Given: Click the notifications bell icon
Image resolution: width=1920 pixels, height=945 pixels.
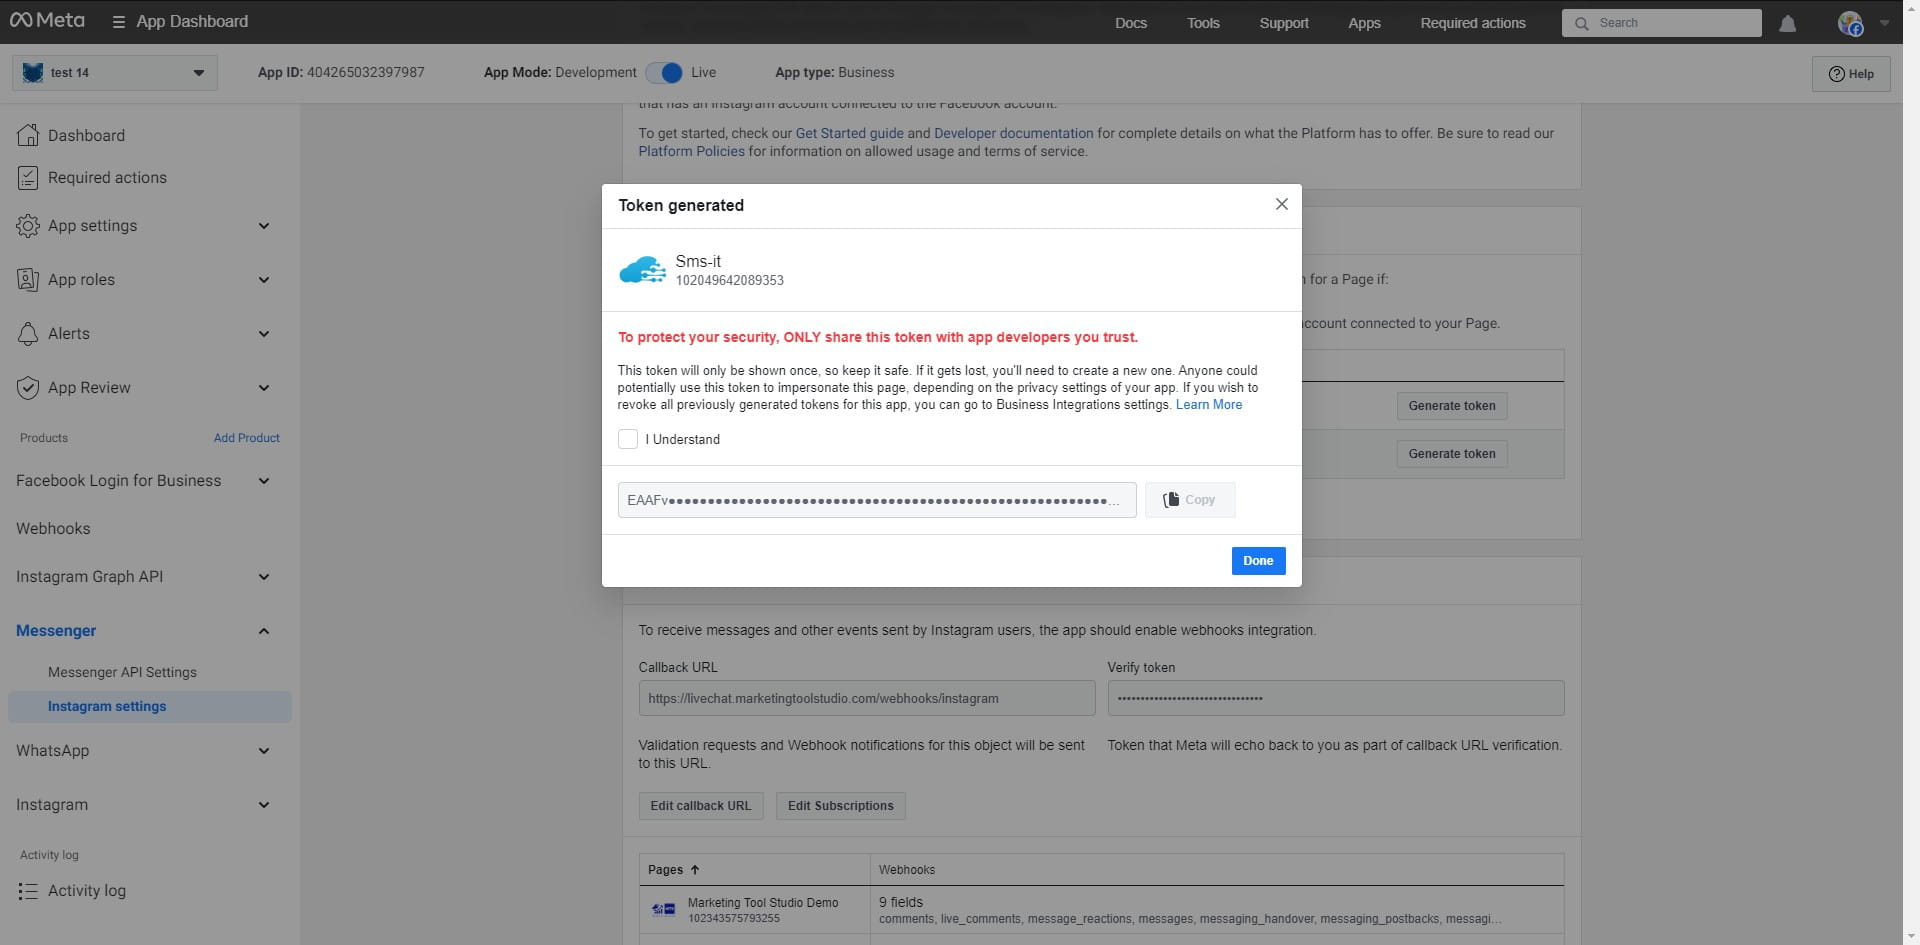Looking at the screenshot, I should click(1787, 23).
